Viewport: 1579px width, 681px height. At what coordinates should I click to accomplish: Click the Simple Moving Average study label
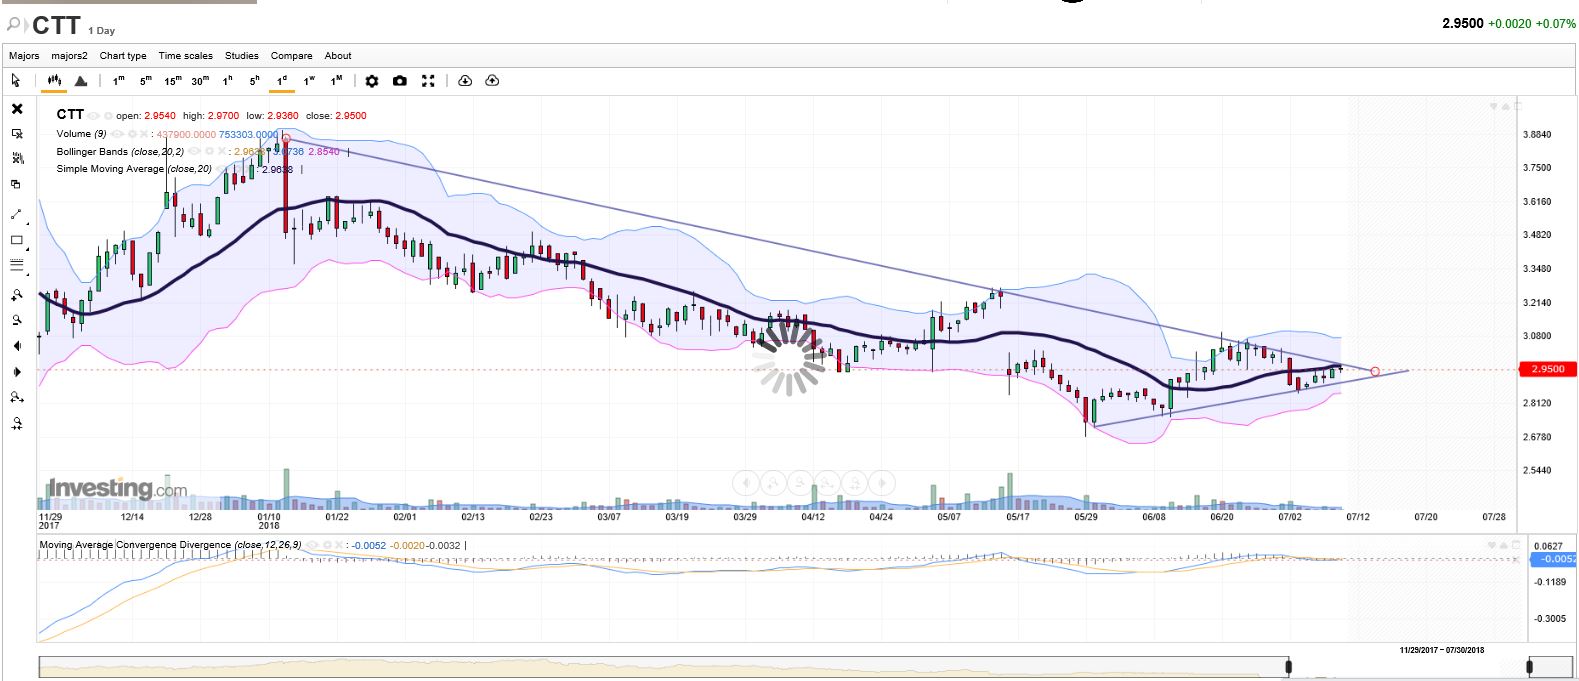coord(134,169)
